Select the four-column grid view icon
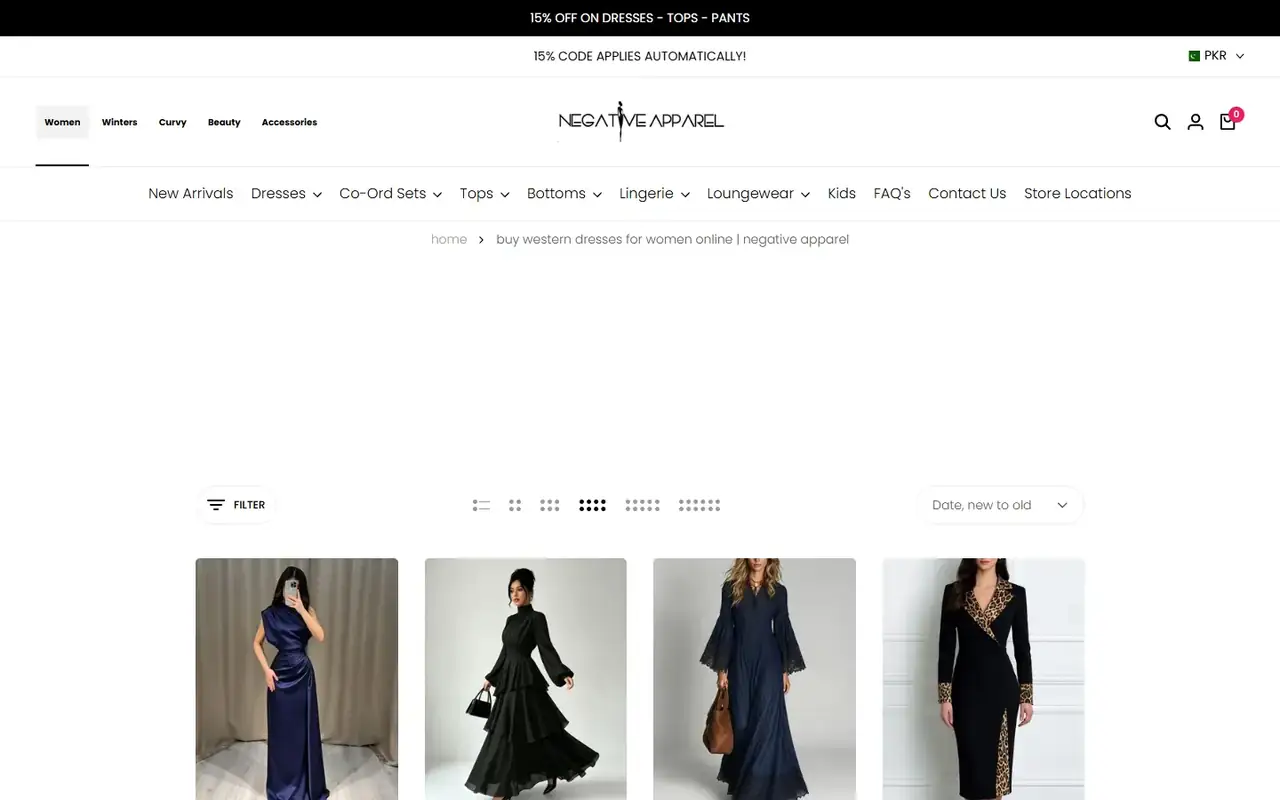Viewport: 1280px width, 800px height. (592, 505)
